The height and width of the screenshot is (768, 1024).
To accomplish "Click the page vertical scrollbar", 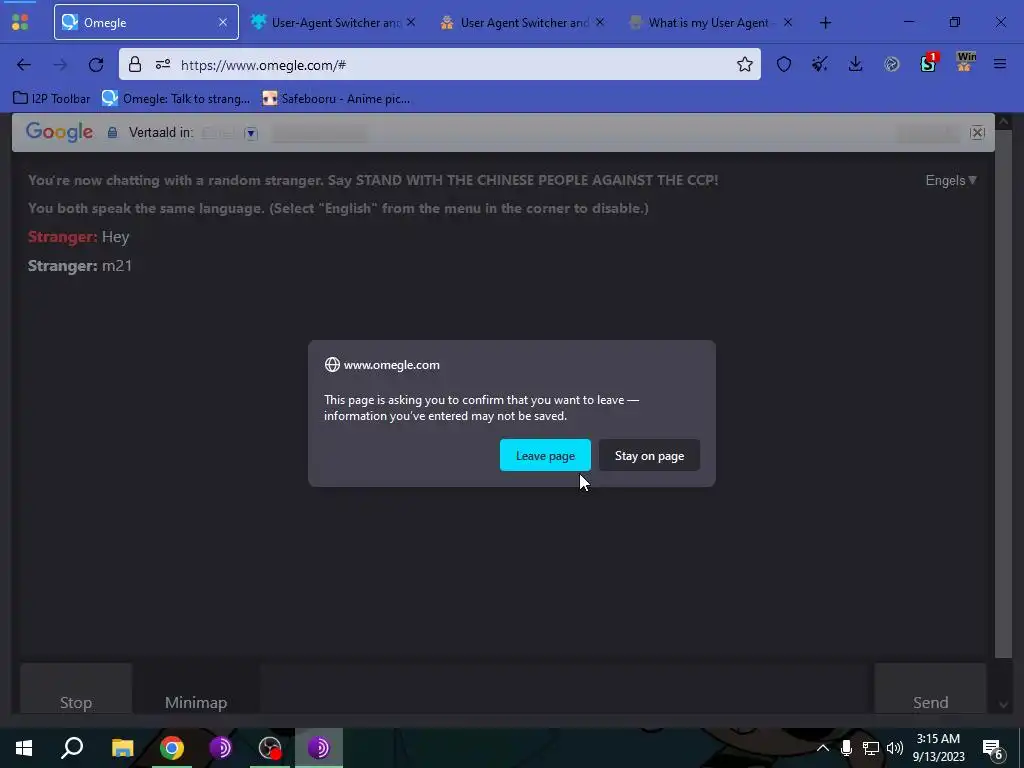I will (1004, 392).
